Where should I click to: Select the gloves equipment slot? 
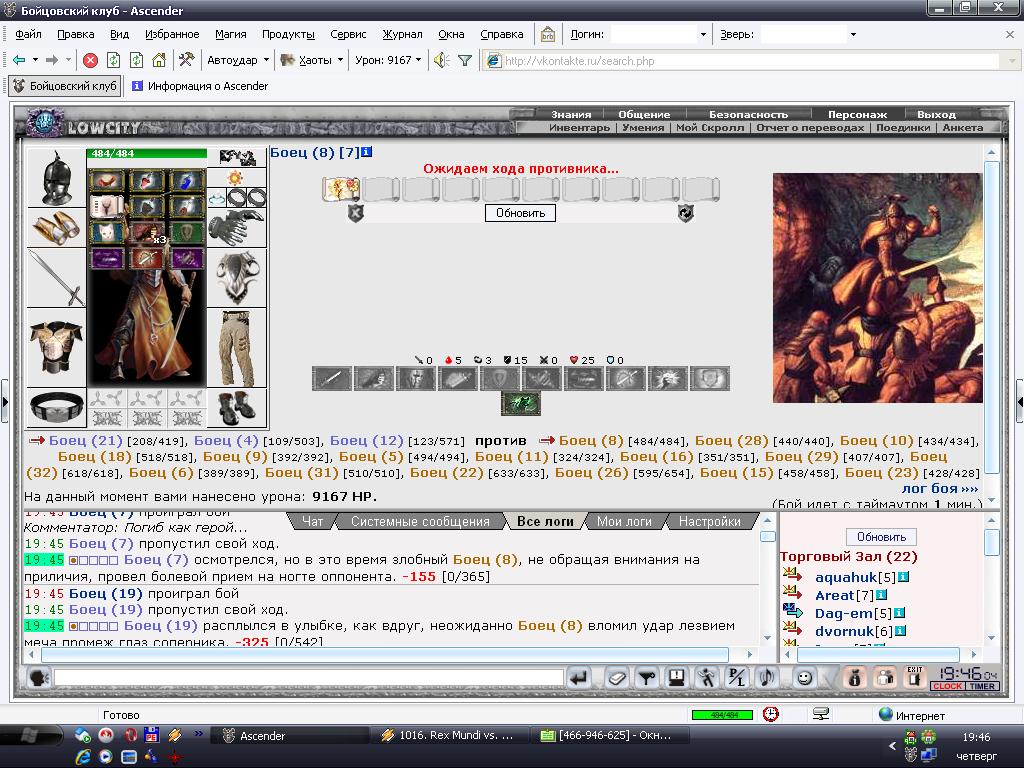(236, 227)
